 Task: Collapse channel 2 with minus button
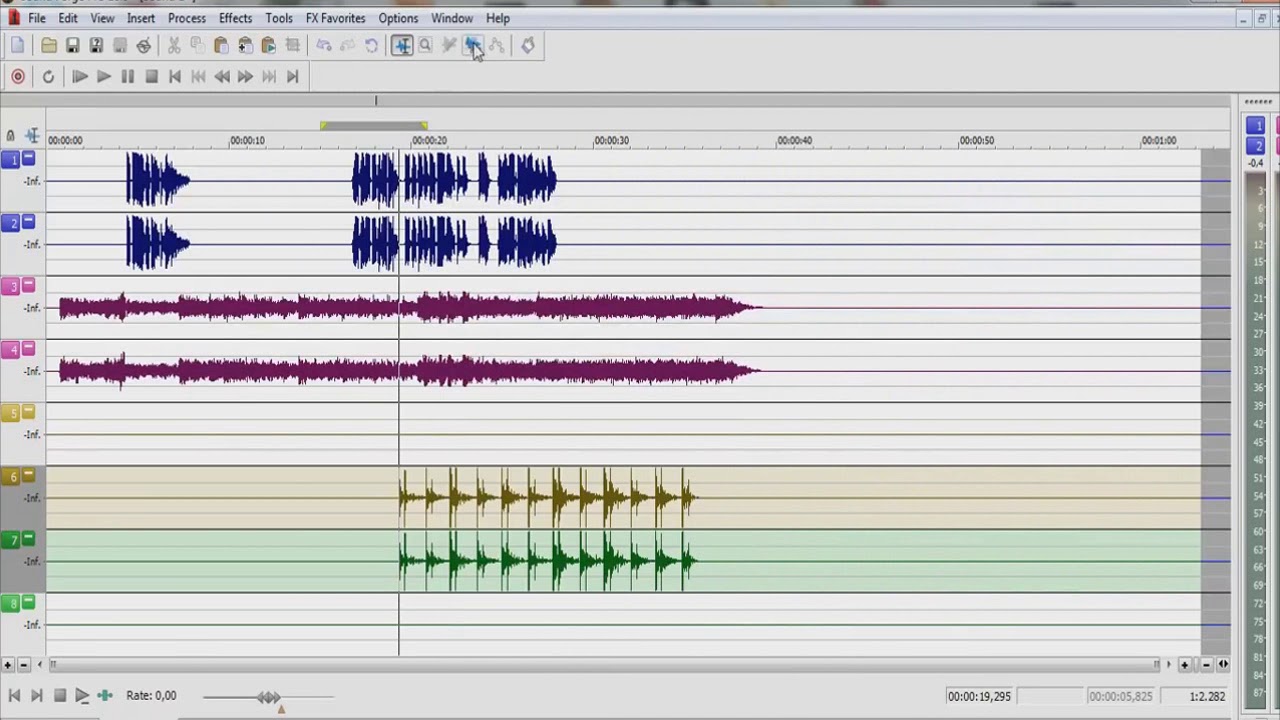pyautogui.click(x=28, y=221)
